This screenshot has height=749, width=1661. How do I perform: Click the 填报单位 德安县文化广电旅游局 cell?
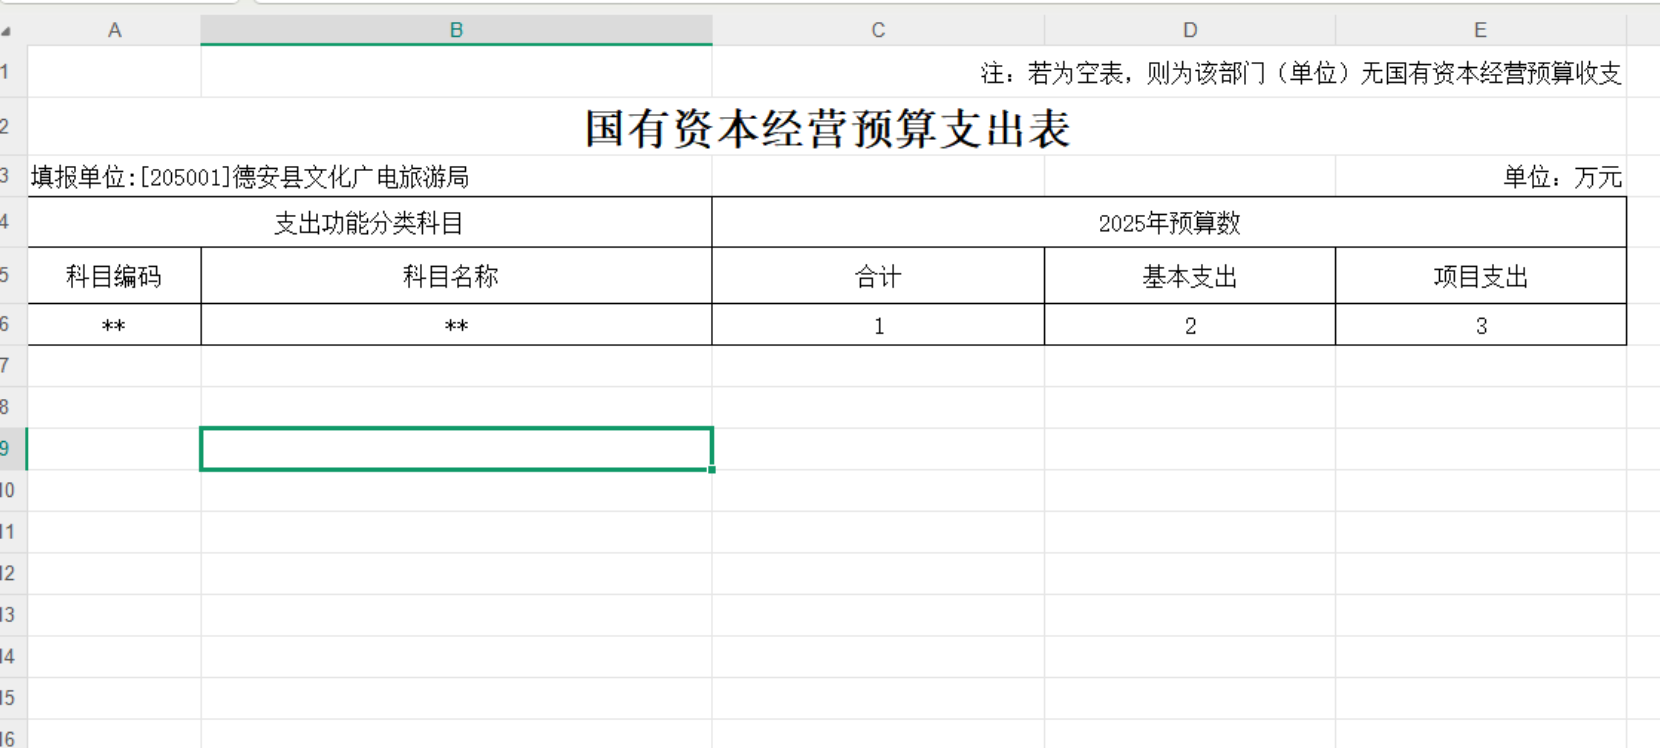coord(250,177)
